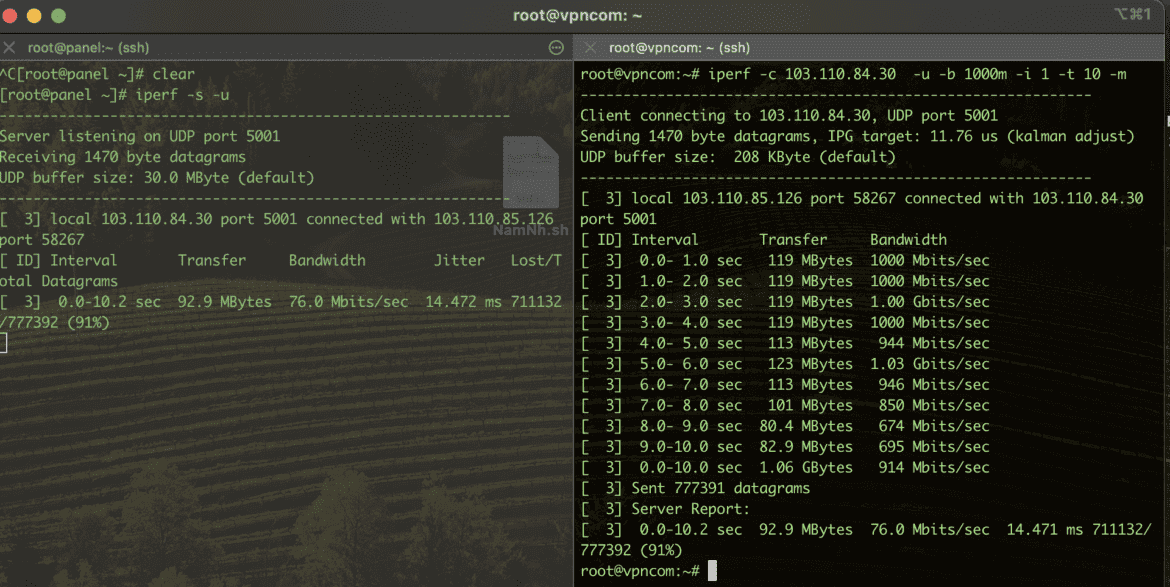Click the activity indicator icon on root@panel tab
This screenshot has width=1170, height=587.
(x=557, y=47)
